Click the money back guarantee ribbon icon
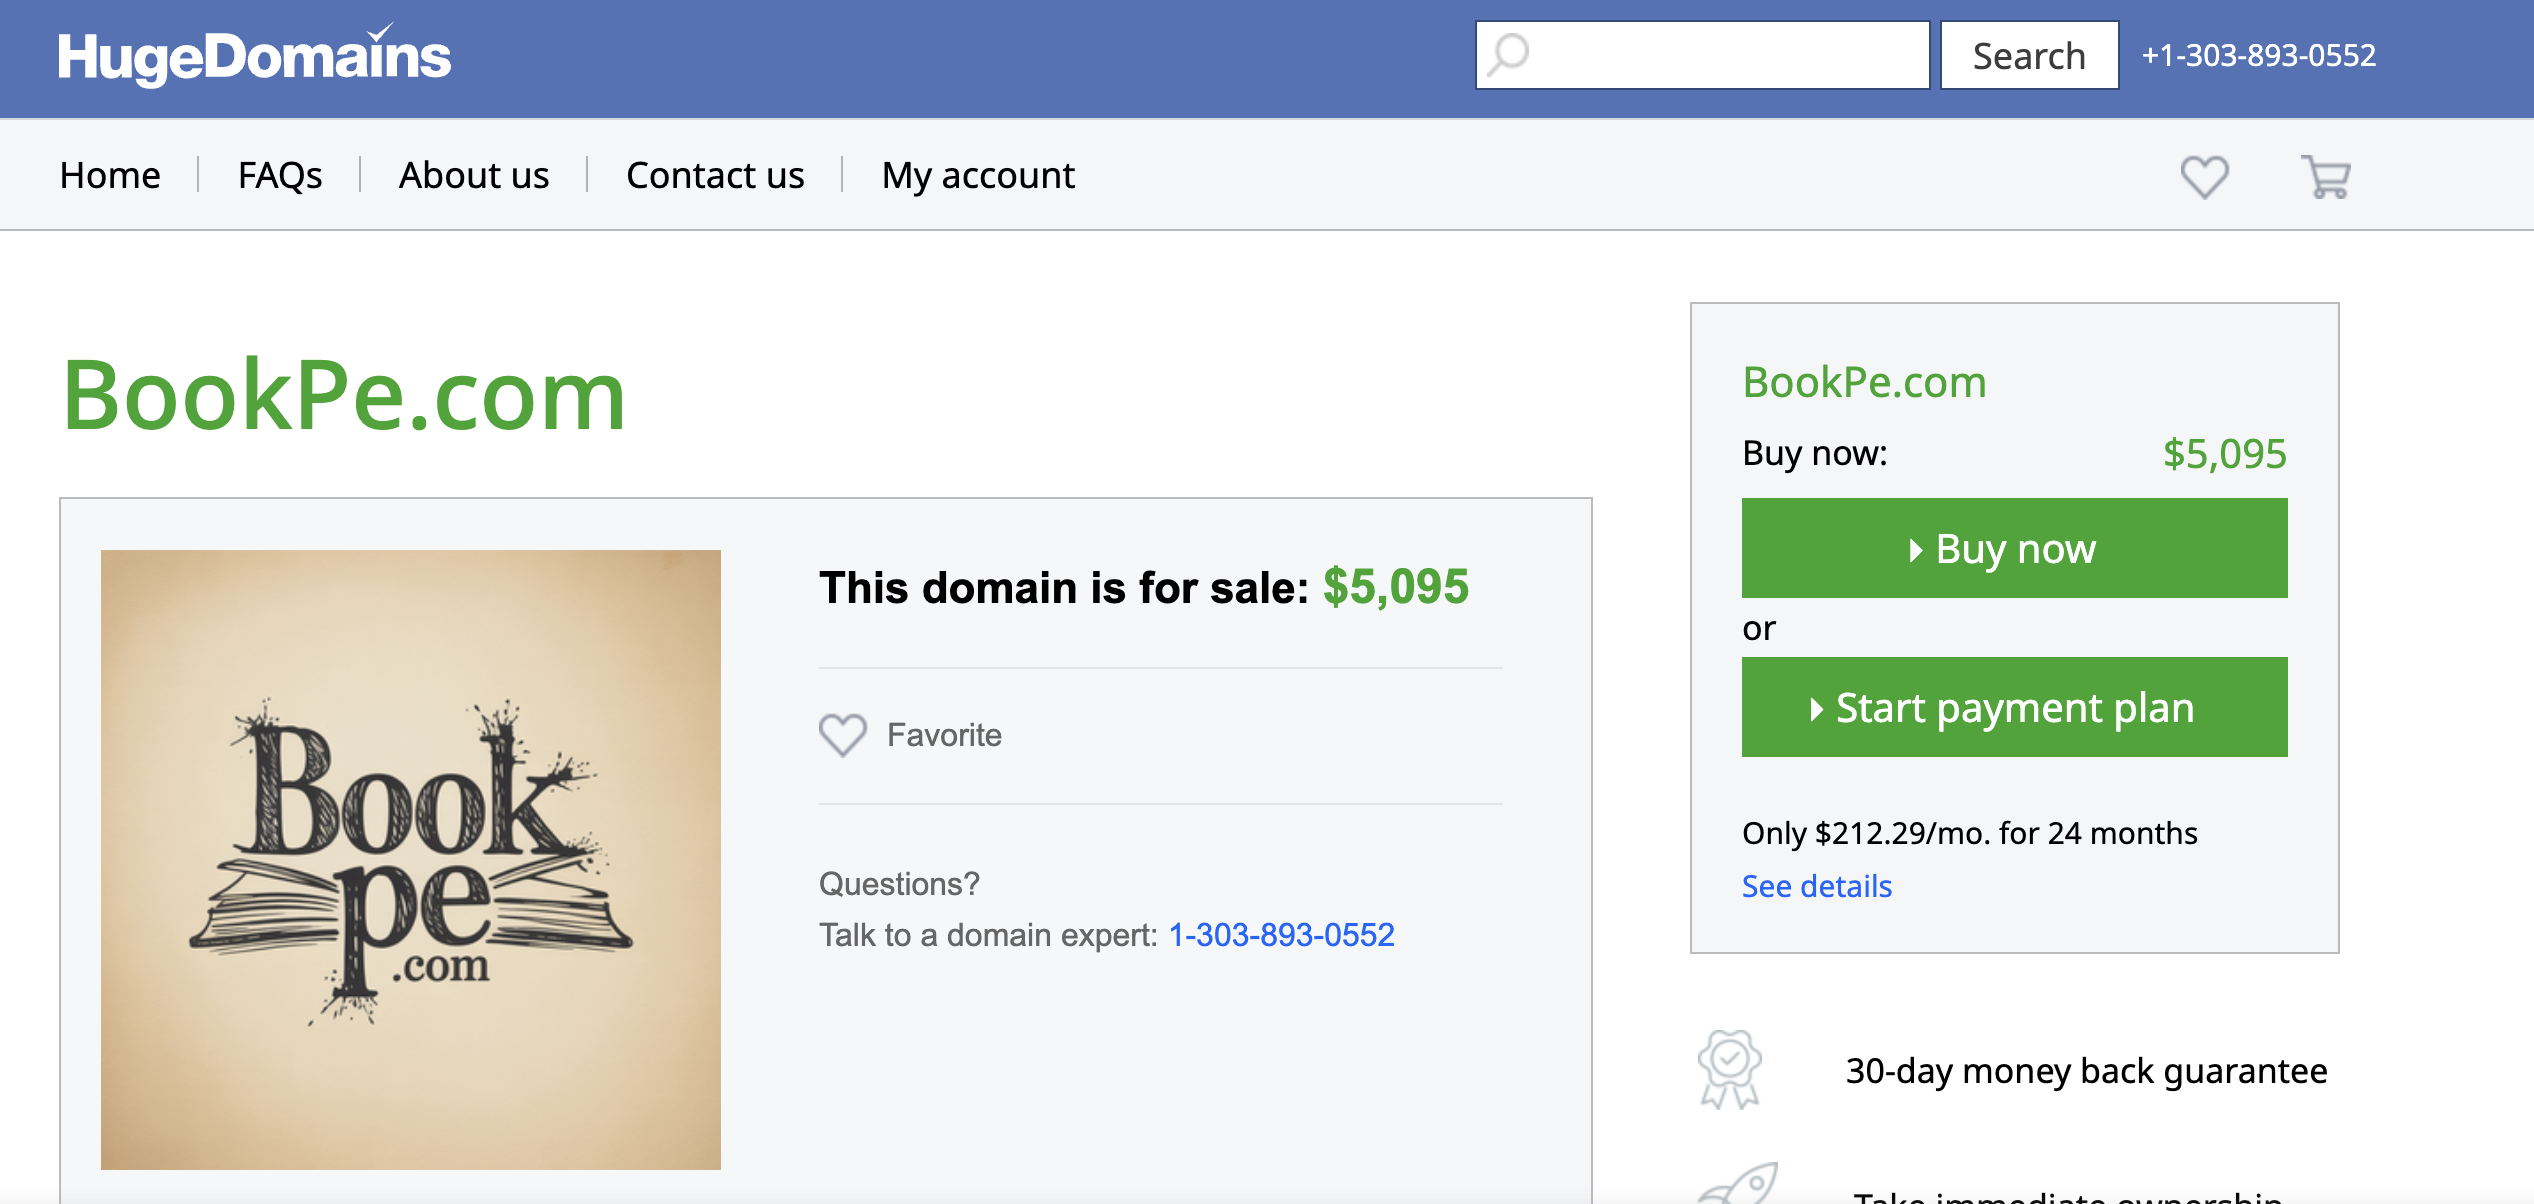 pyautogui.click(x=1729, y=1070)
